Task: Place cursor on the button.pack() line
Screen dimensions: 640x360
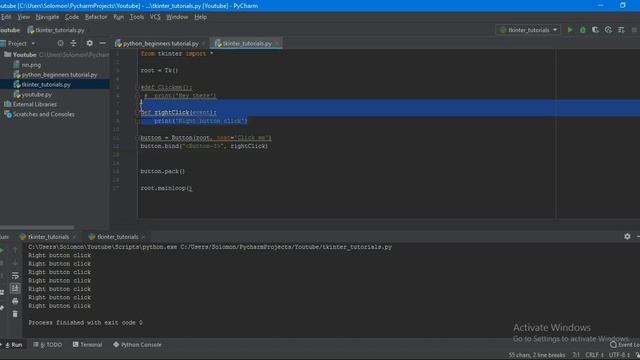Action: pos(162,171)
